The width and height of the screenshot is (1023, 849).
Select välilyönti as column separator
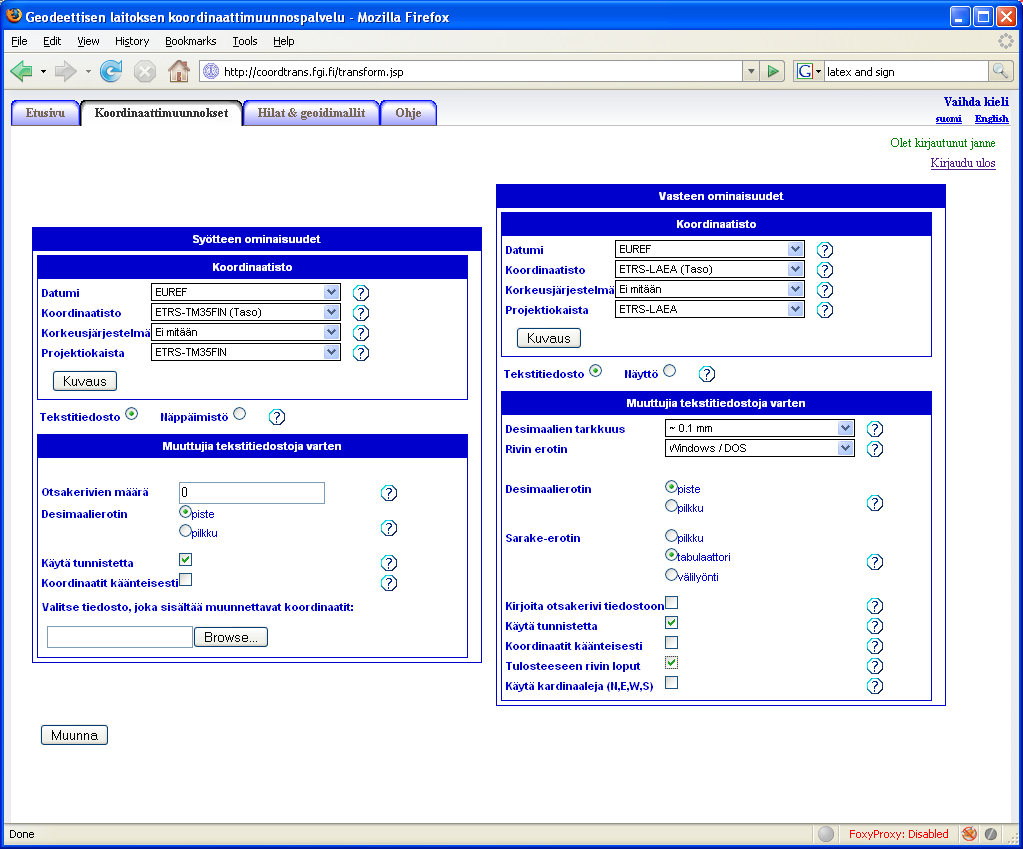pos(671,575)
